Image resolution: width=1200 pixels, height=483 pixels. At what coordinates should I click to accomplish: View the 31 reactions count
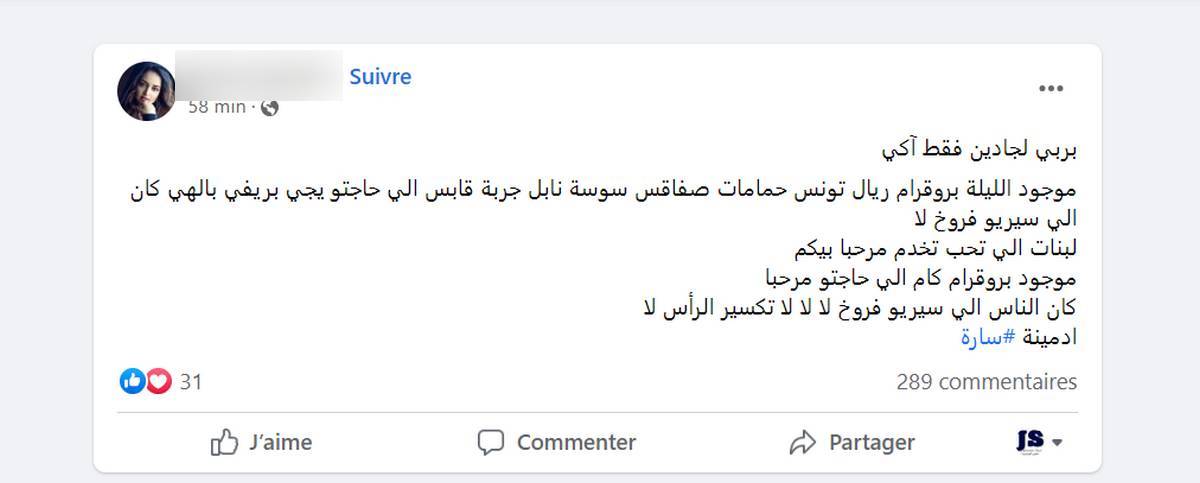[191, 382]
